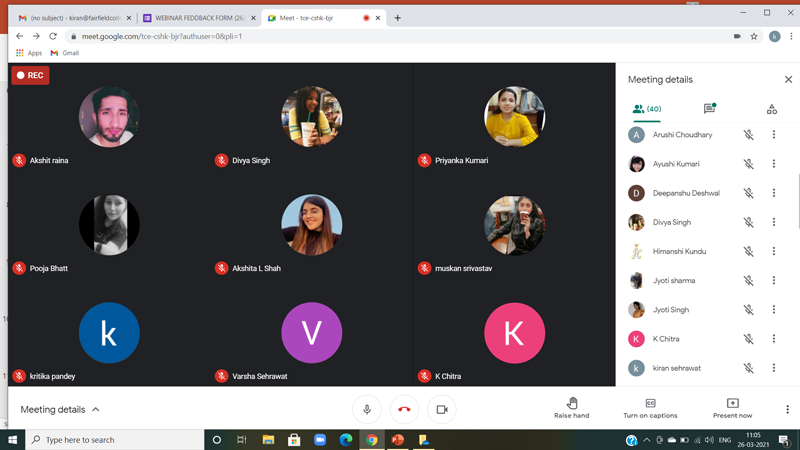Open Gmail bookmark link
800x450 pixels.
65,53
